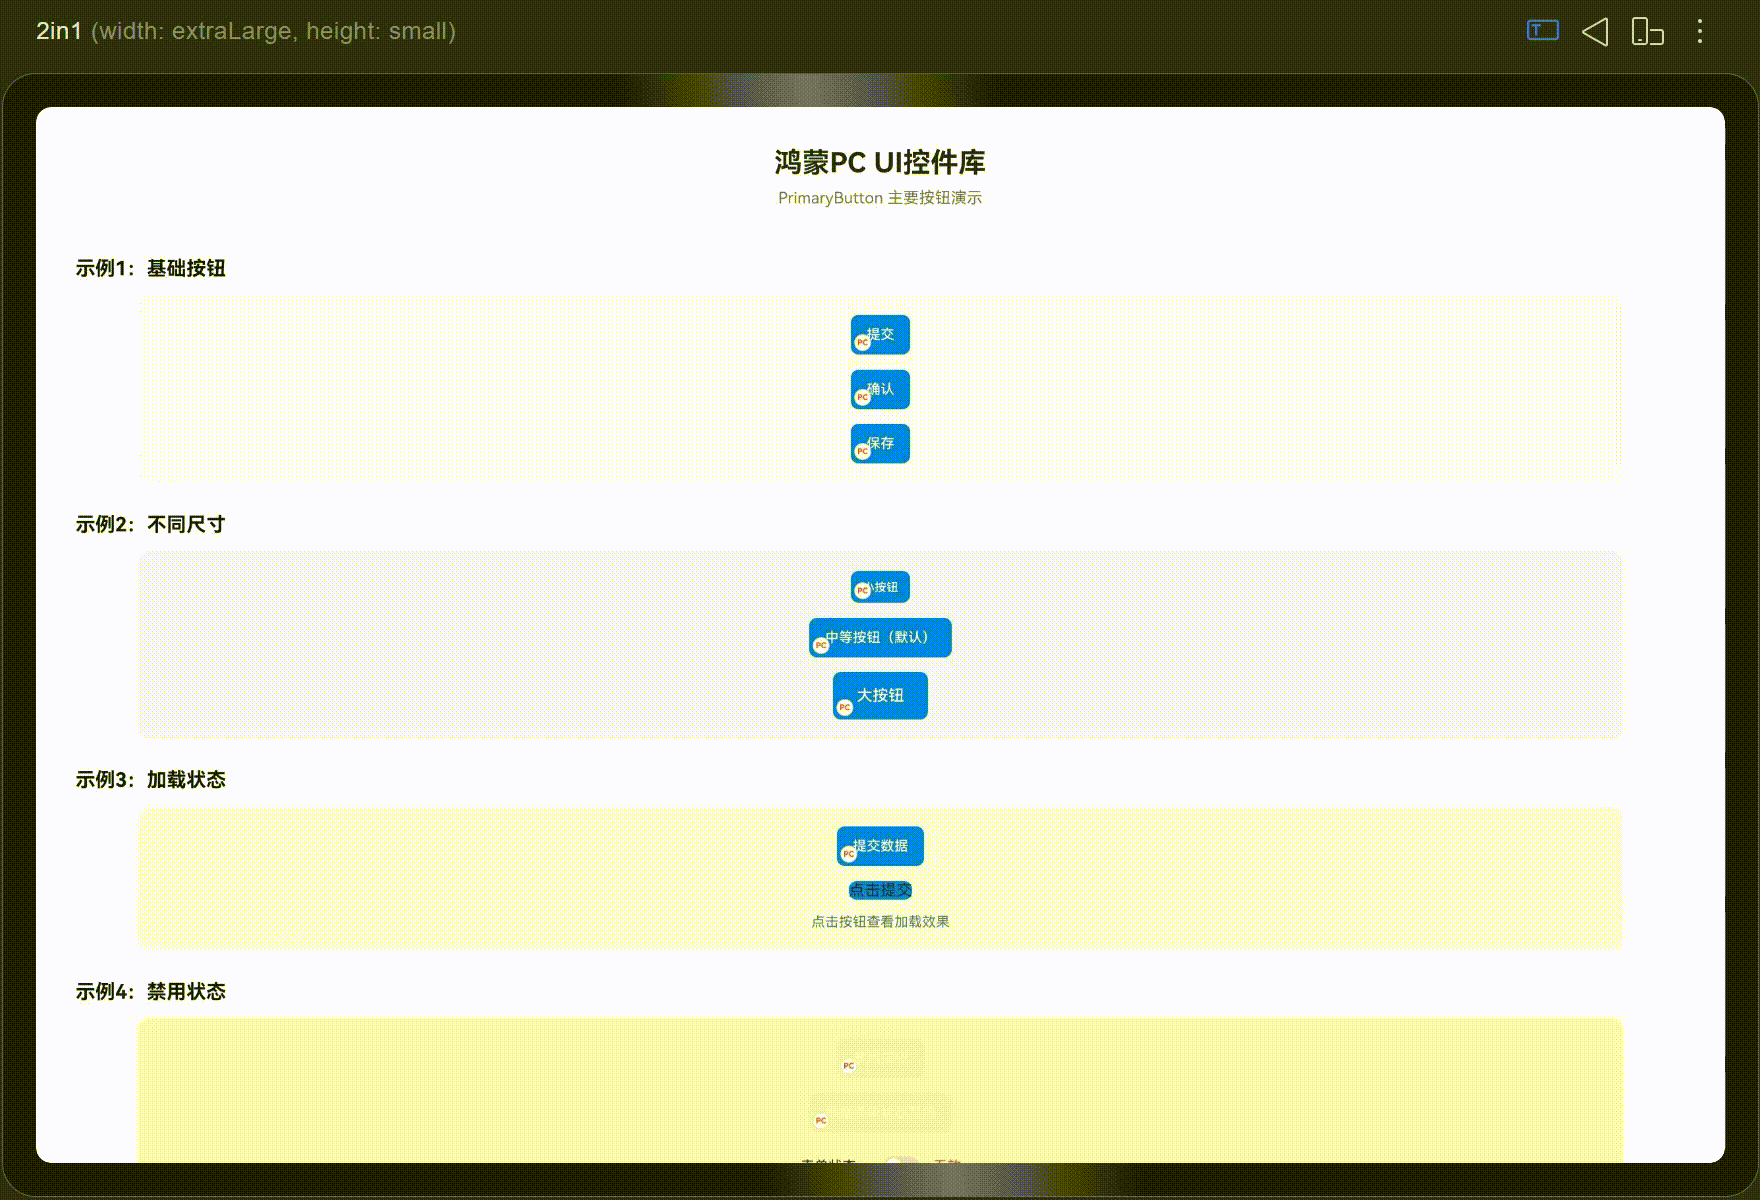This screenshot has height=1200, width=1760.
Task: Click the 中等按钮（默认） button
Action: (x=880, y=638)
